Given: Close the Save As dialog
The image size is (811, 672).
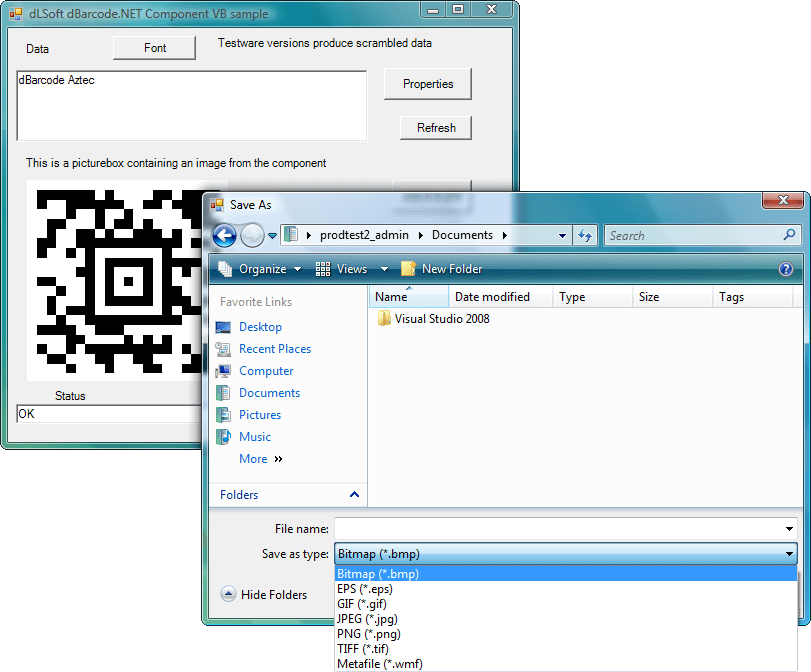Looking at the screenshot, I should 783,200.
